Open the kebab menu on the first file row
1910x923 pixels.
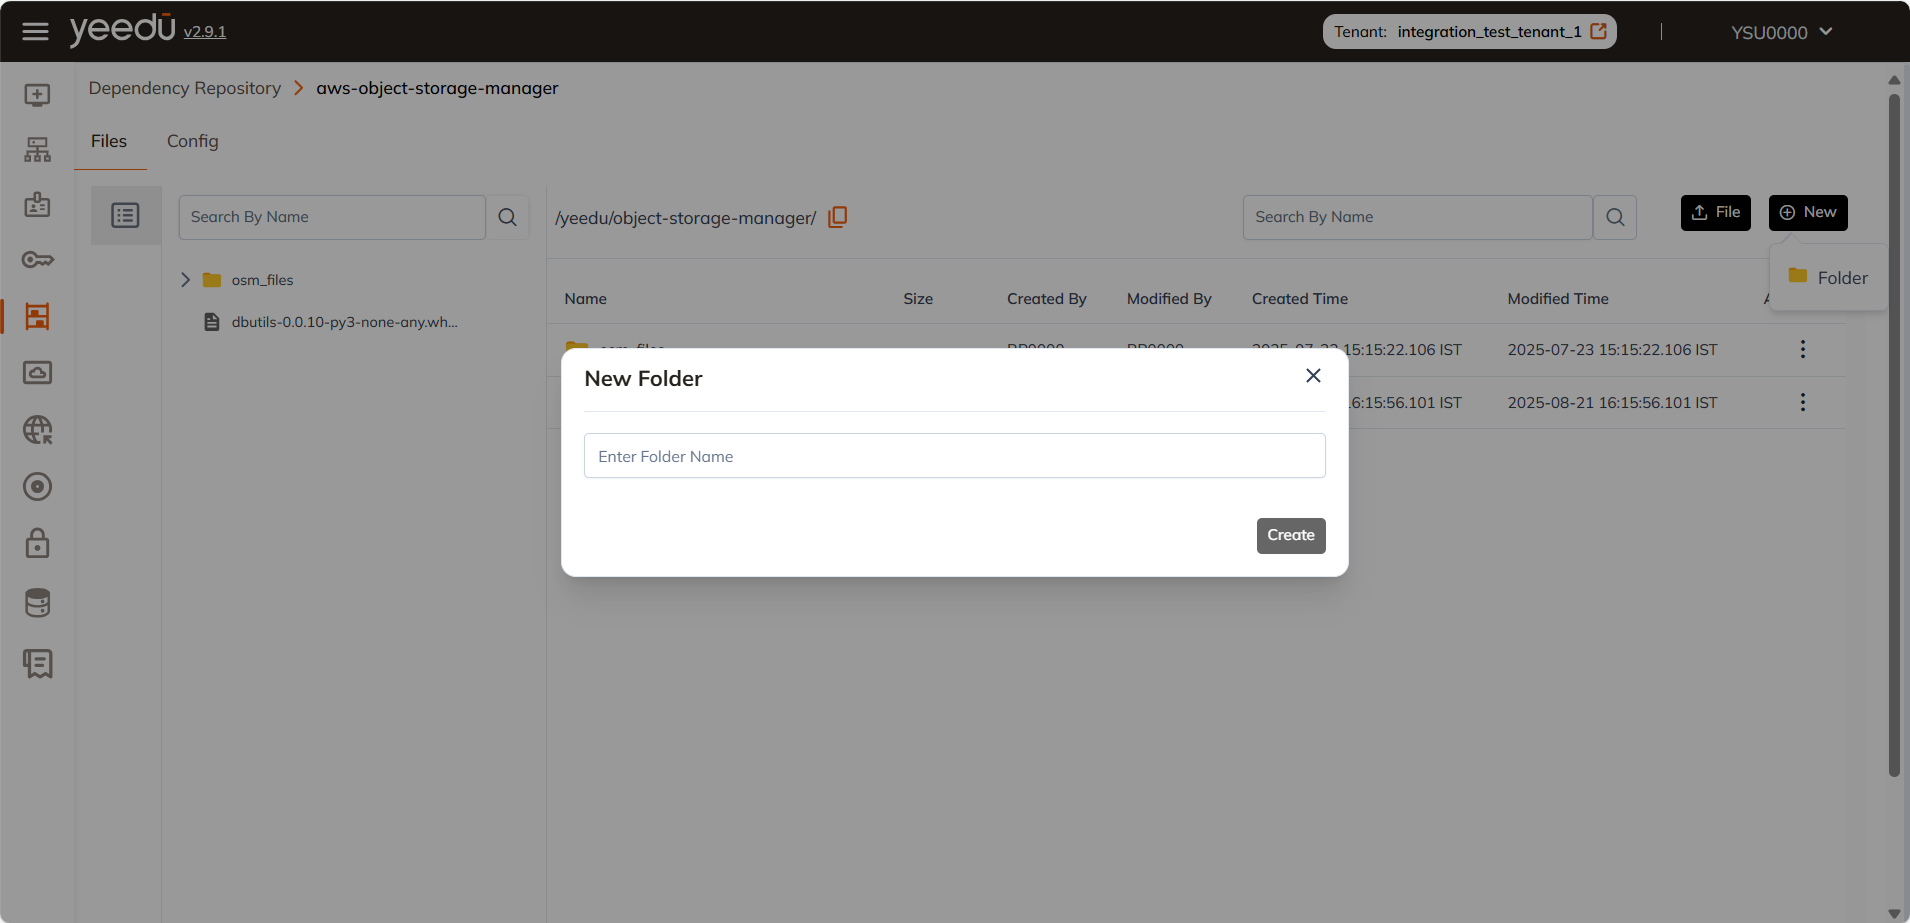tap(1802, 349)
